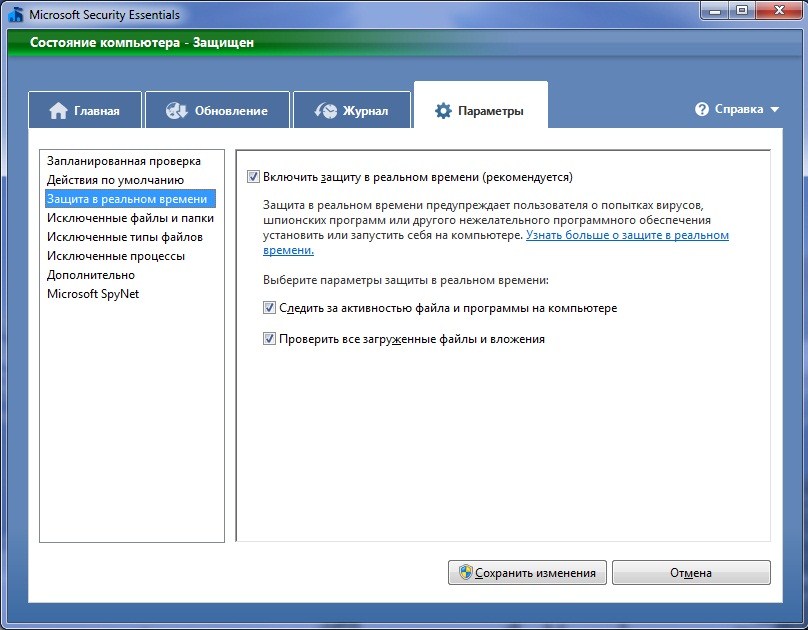This screenshot has width=808, height=630.
Task: Uncheck Следить за активностью файла checkbox
Action: tap(269, 308)
